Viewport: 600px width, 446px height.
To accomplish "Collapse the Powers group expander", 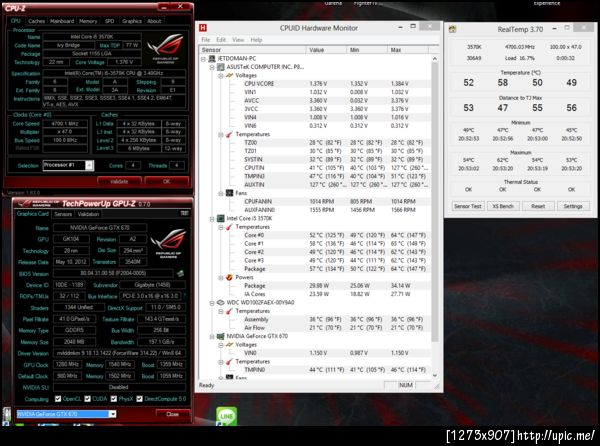I will tap(221, 278).
